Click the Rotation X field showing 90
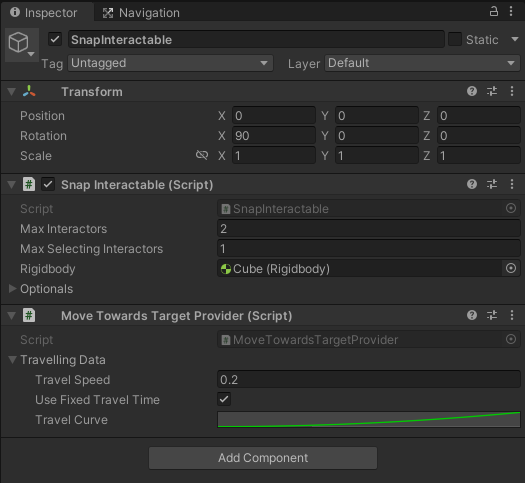This screenshot has height=483, width=525. pyautogui.click(x=274, y=136)
